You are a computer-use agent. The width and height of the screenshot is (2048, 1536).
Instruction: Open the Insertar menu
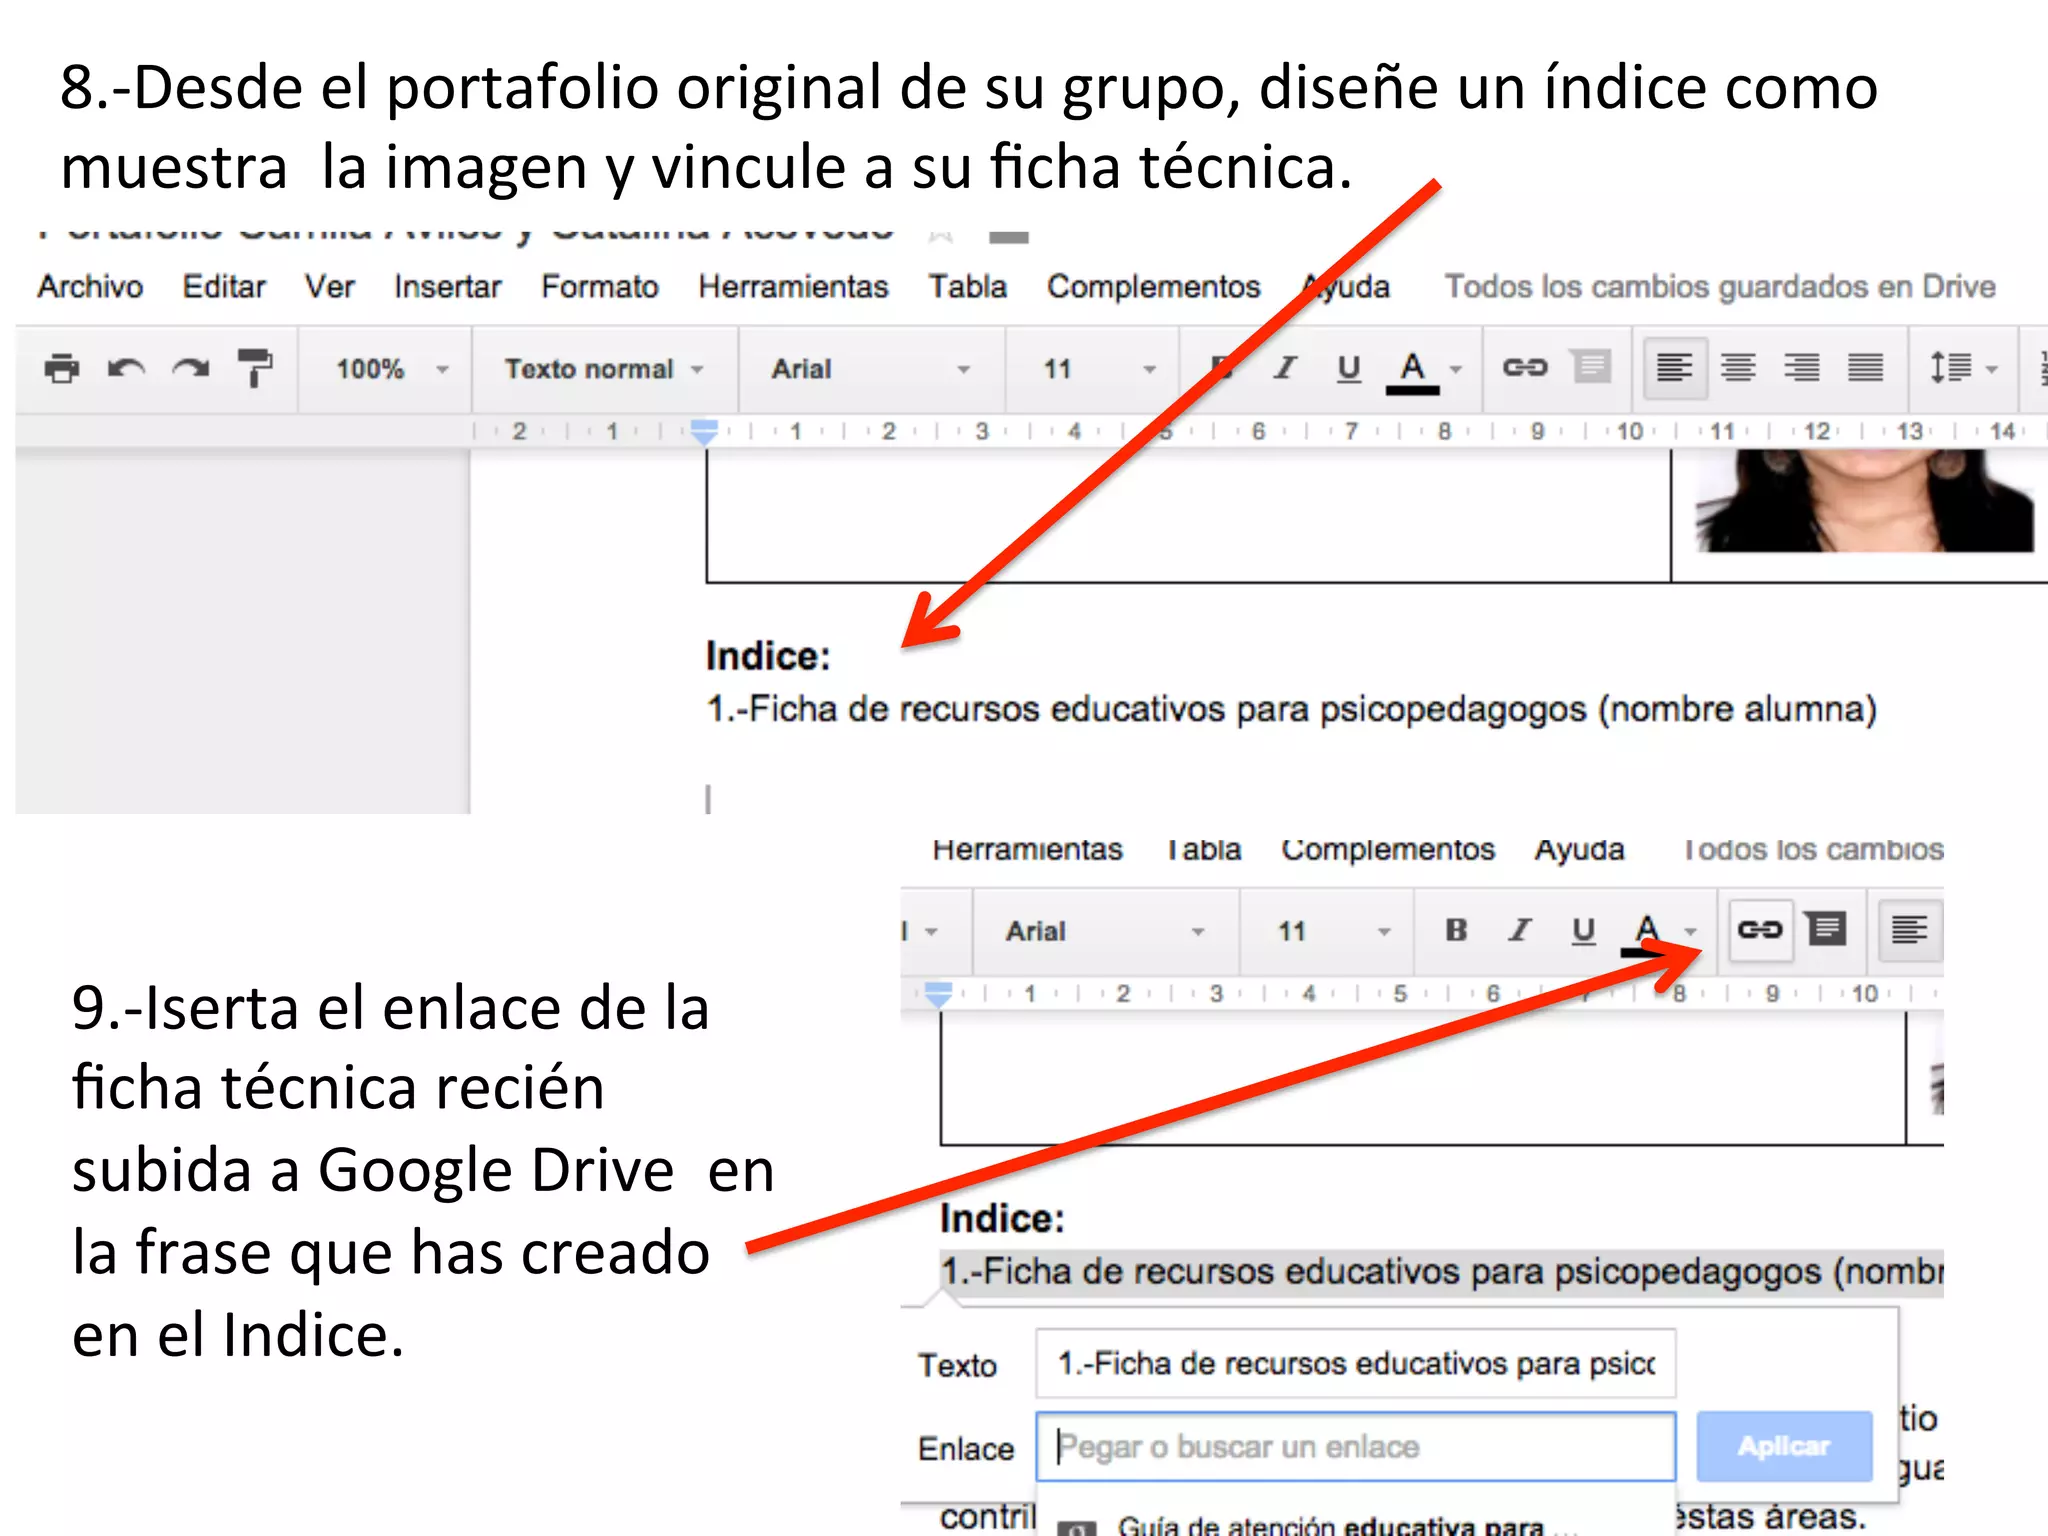pos(447,286)
